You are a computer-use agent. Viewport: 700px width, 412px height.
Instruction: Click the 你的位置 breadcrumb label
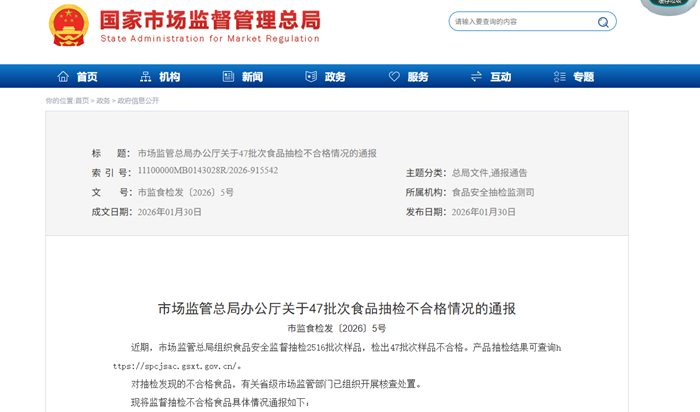point(60,101)
